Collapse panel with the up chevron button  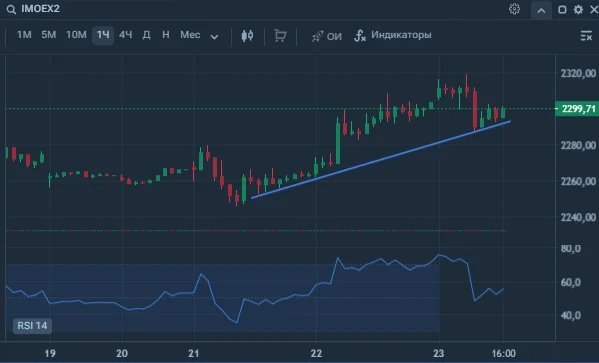541,10
